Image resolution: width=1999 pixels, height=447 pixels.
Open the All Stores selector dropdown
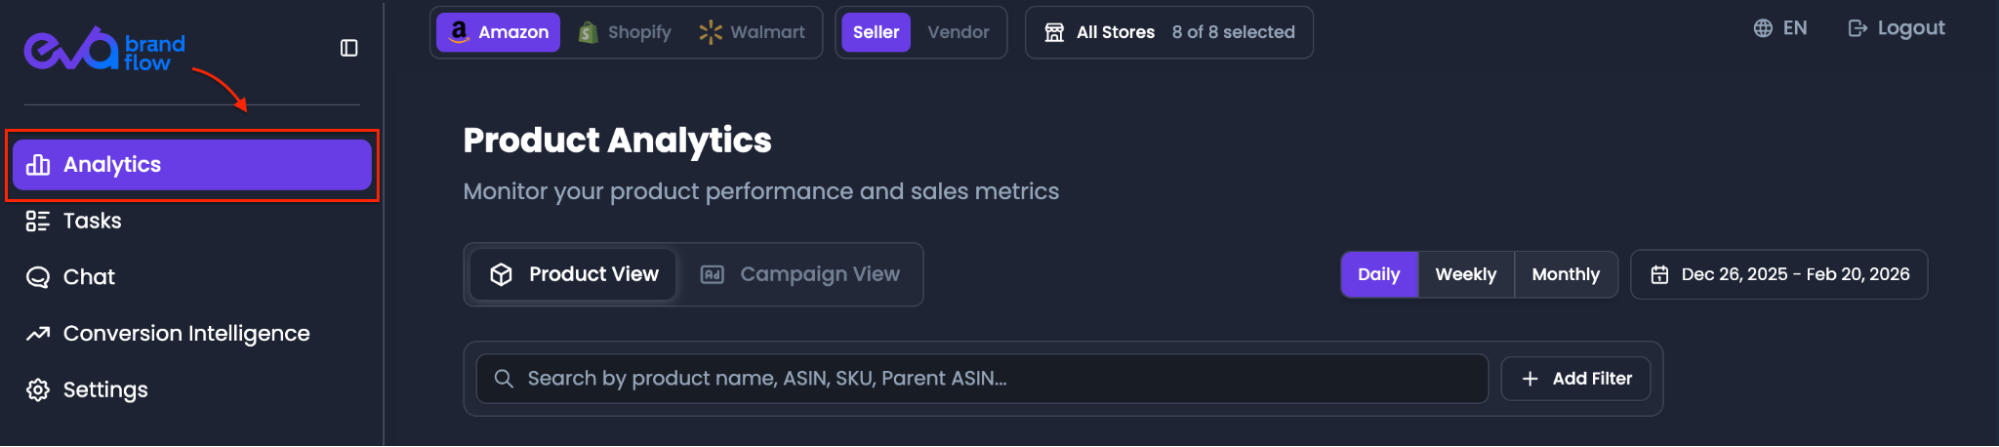pyautogui.click(x=1169, y=32)
